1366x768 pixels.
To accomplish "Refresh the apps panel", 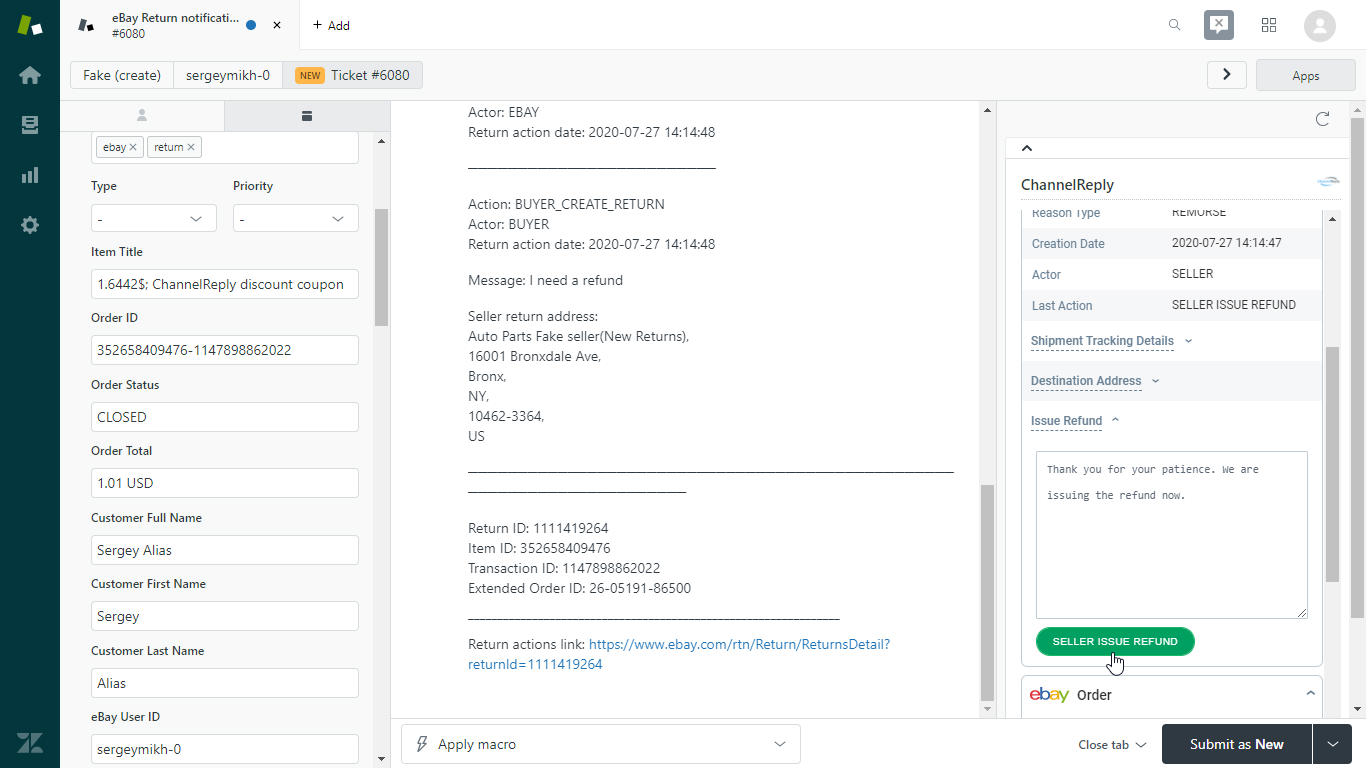I will [1322, 119].
